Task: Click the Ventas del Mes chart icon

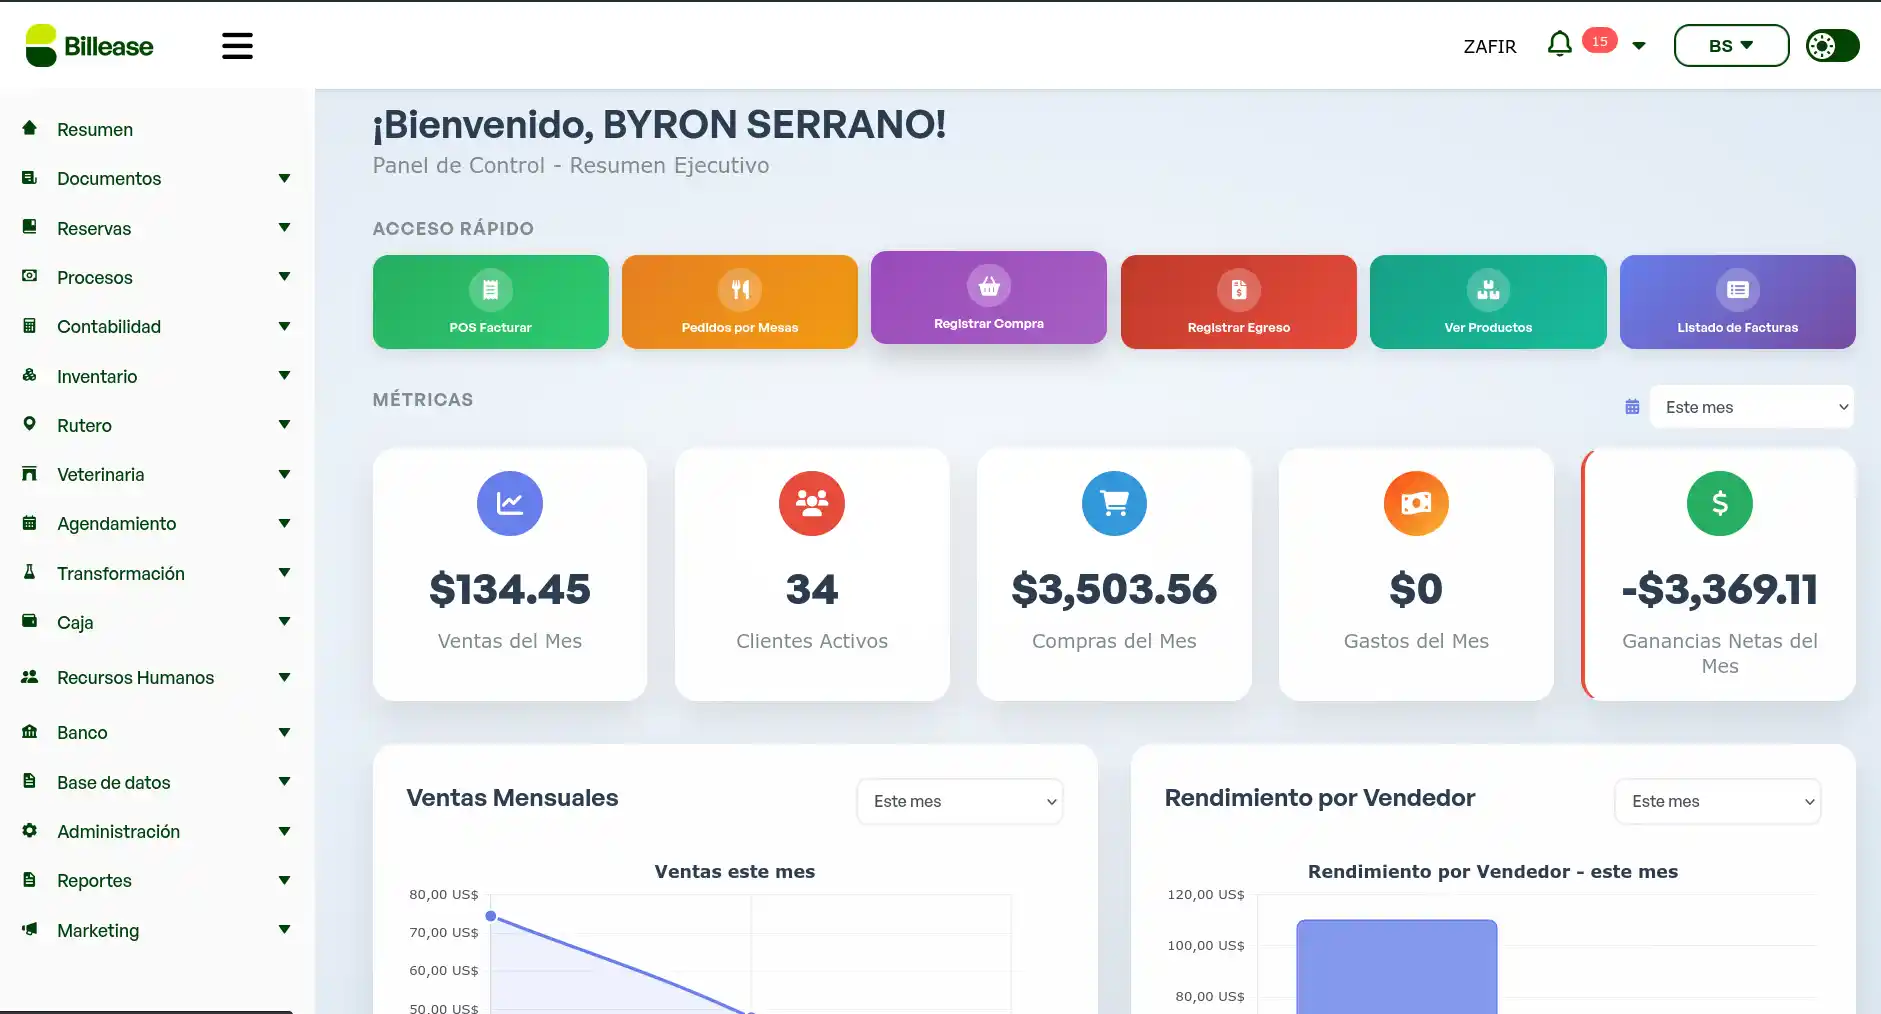Action: 510,503
